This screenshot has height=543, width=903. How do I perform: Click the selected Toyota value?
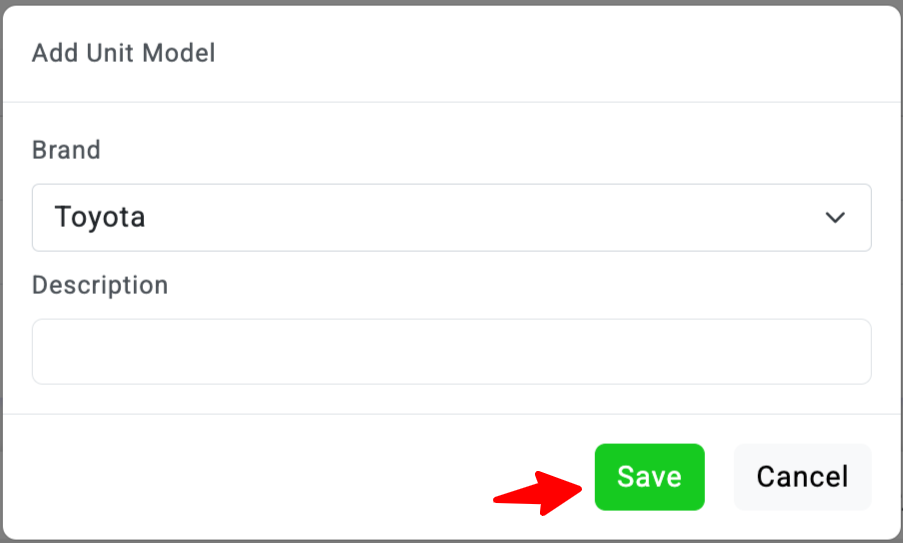point(100,217)
